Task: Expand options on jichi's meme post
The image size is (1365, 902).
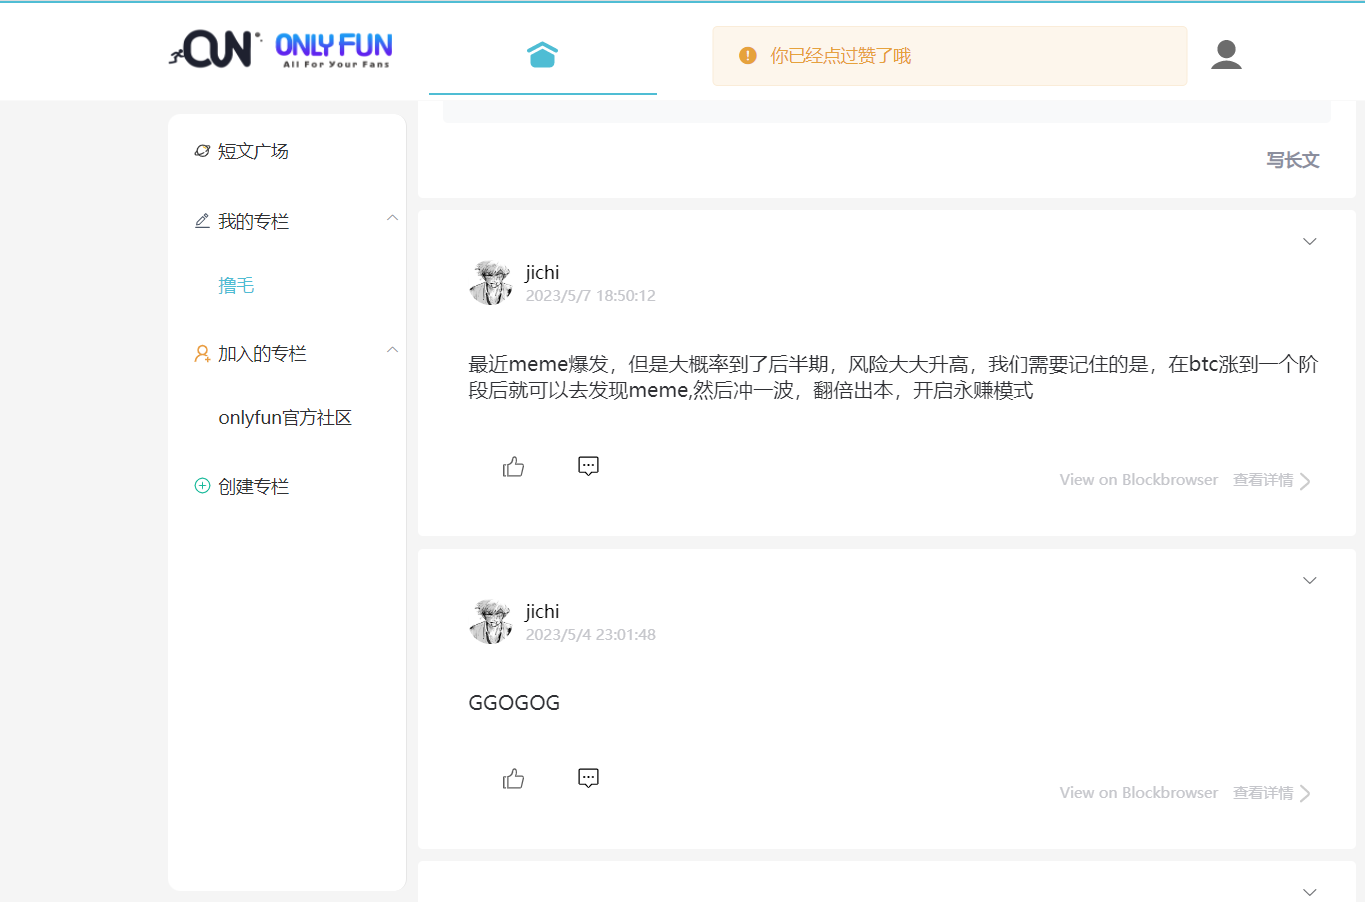Action: (x=1309, y=241)
